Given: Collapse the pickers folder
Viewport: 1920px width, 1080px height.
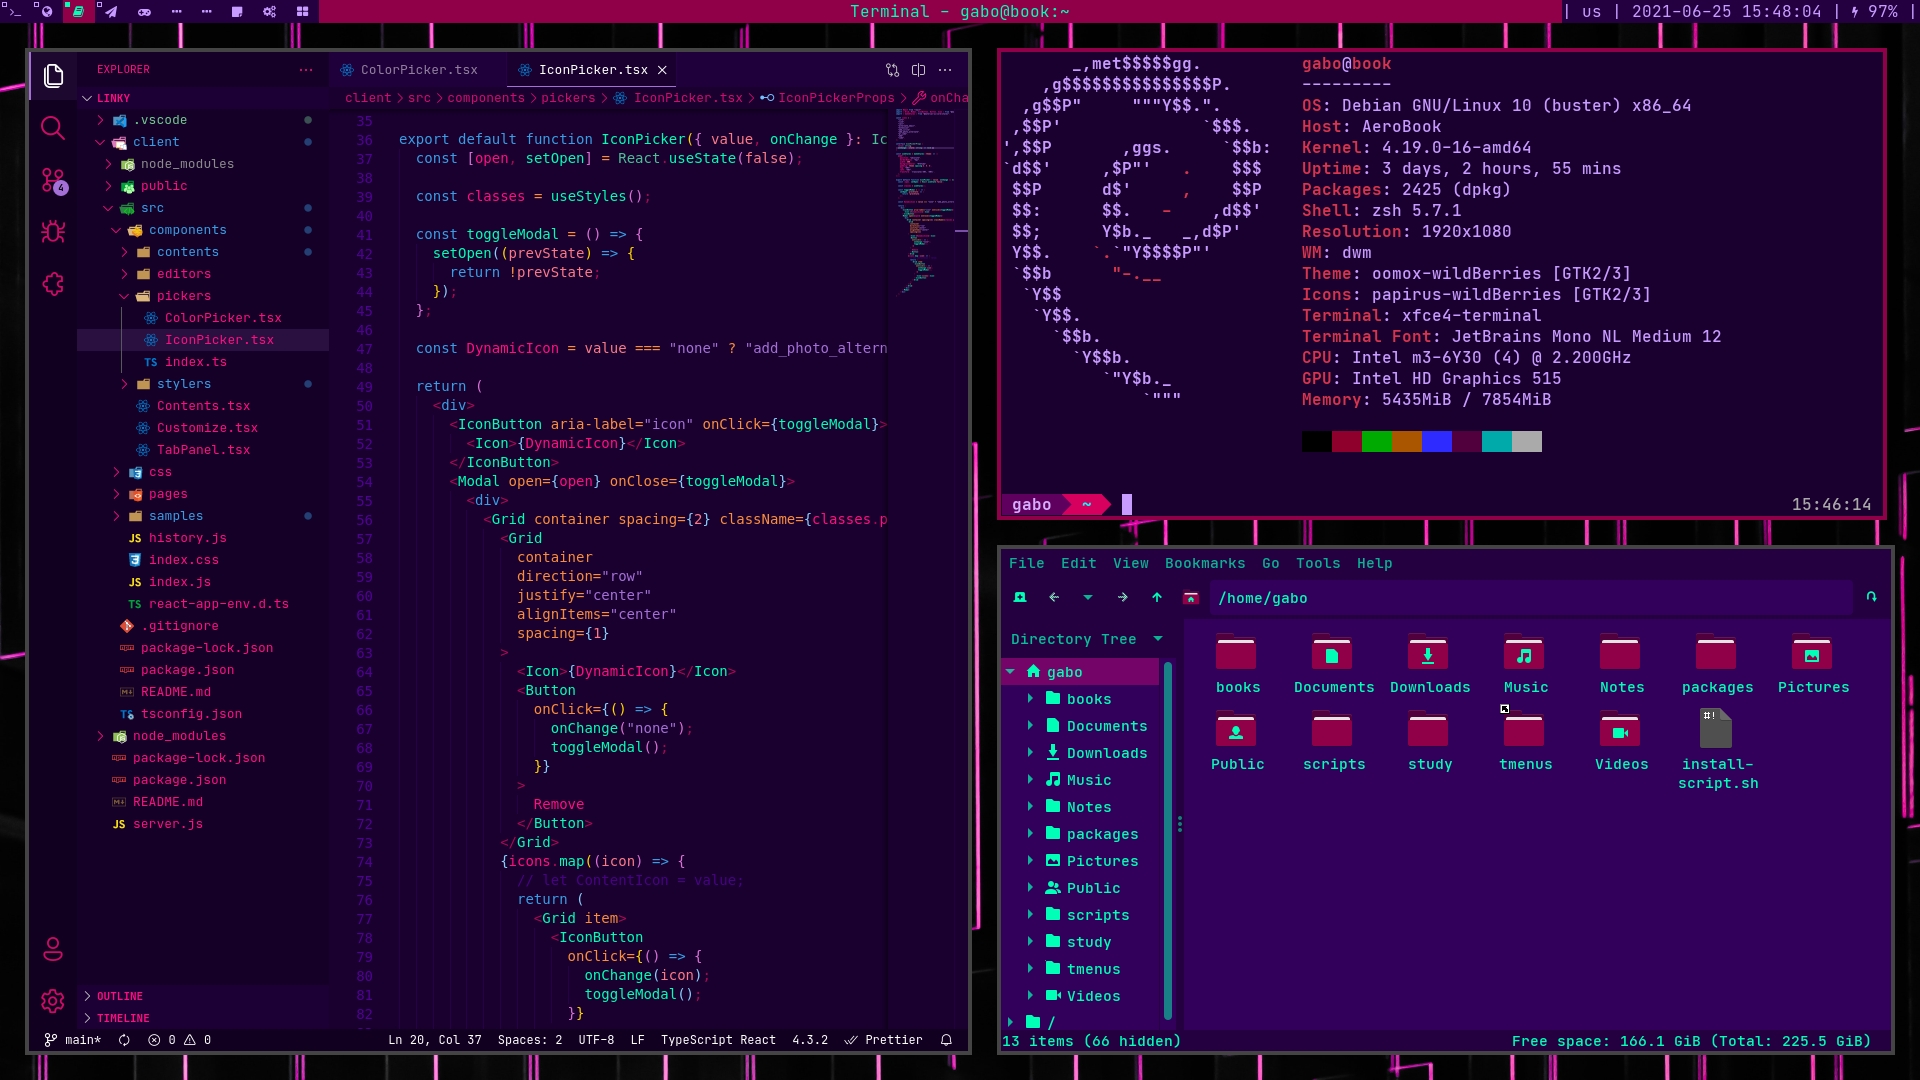Looking at the screenshot, I should [x=184, y=296].
